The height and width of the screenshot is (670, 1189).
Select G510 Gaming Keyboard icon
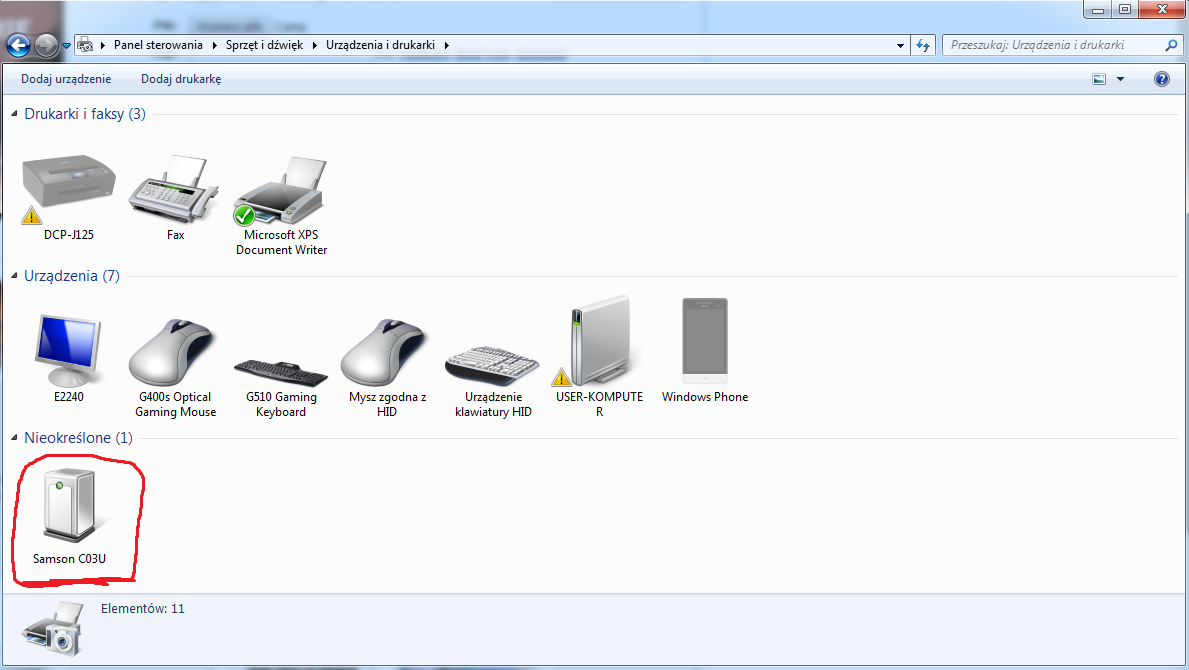[281, 371]
